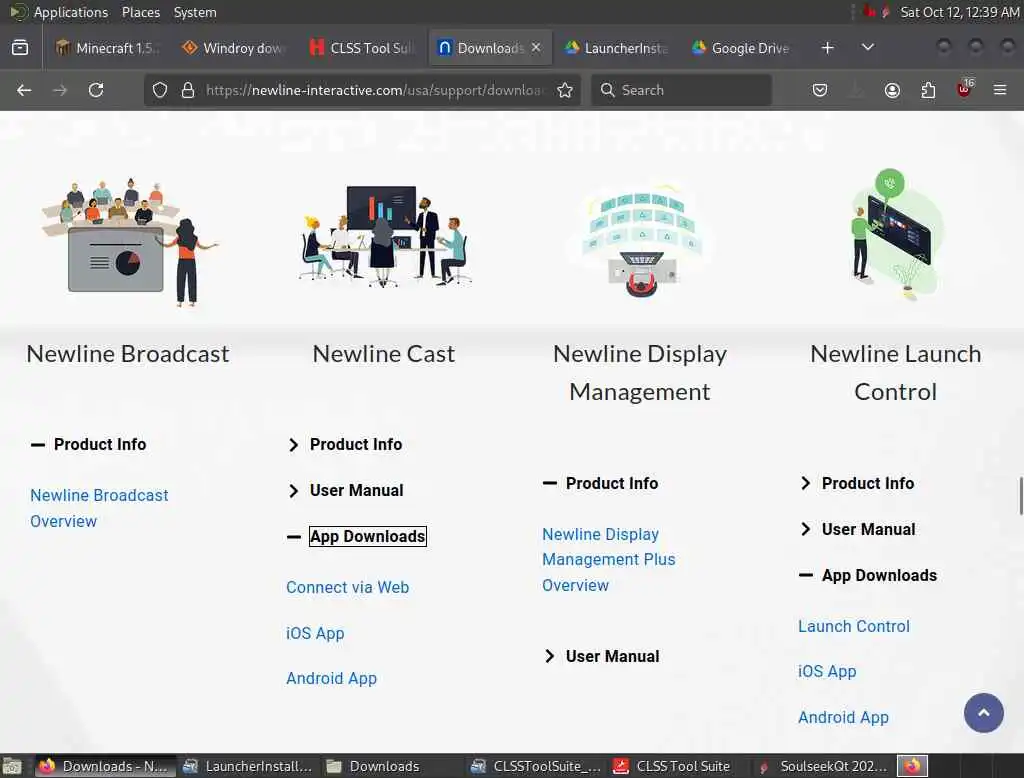
Task: Open Firefox View icon left of tabs
Action: pos(20,47)
